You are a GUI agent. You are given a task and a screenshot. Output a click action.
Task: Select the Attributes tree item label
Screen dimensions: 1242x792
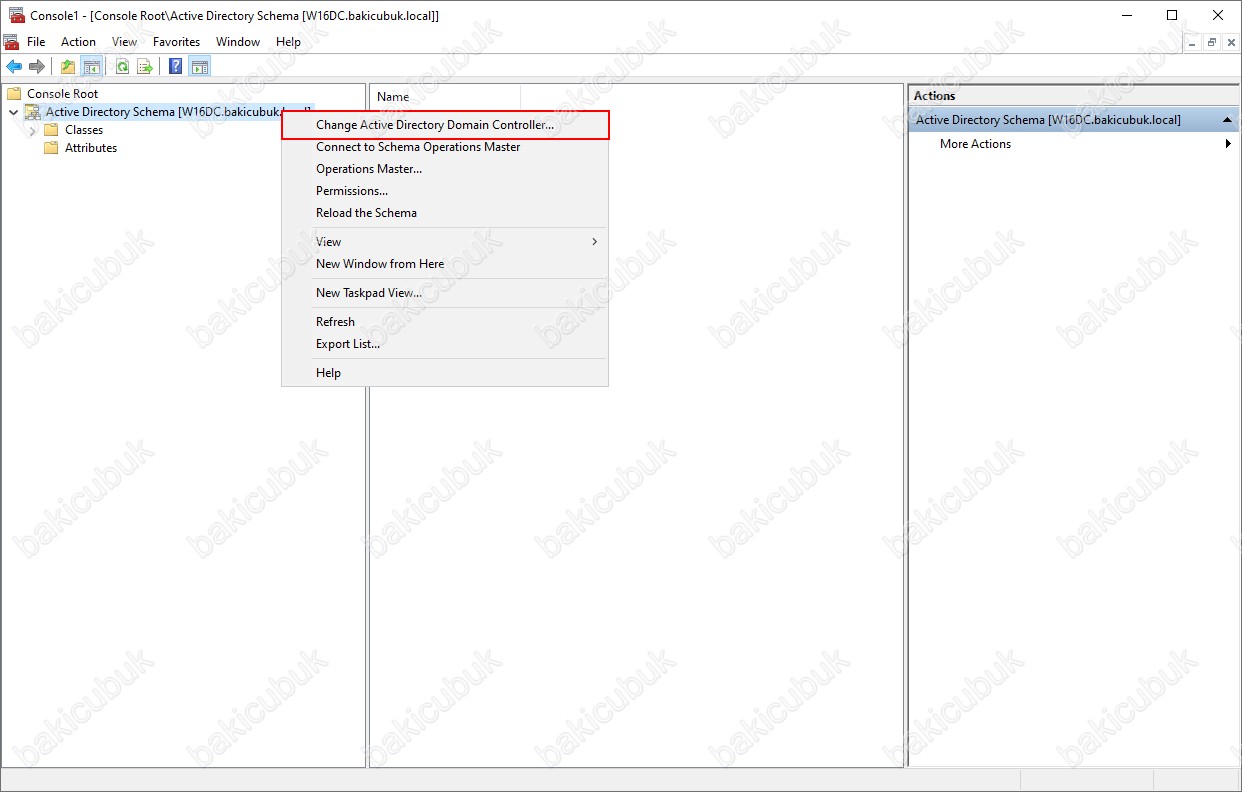[x=91, y=148]
